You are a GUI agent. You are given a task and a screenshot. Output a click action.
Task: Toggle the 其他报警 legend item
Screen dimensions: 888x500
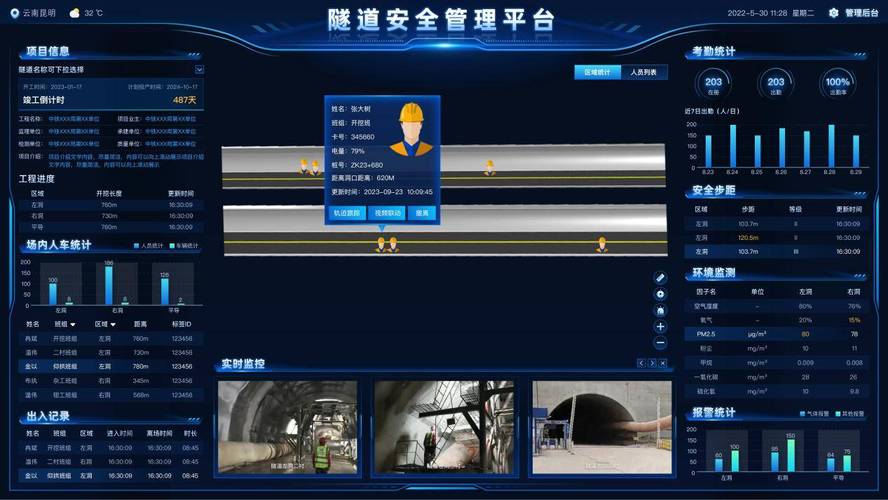coord(849,414)
